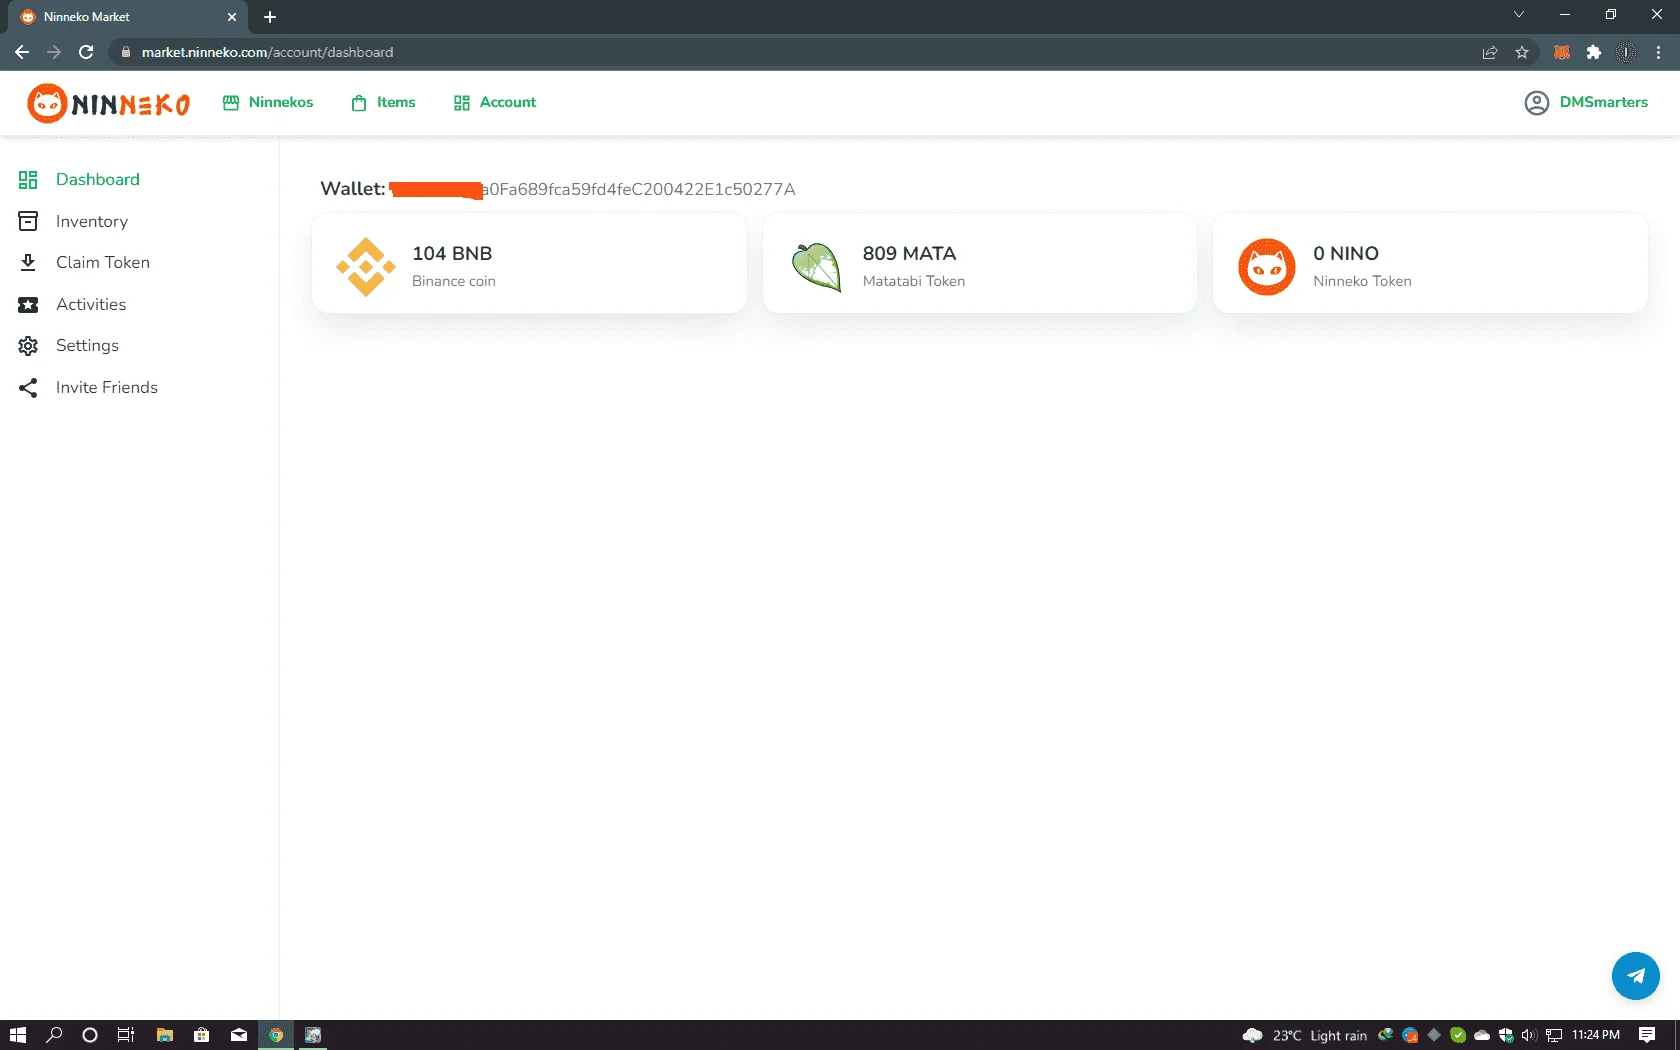Open the clock showing 11:24 PM

coord(1596,1035)
